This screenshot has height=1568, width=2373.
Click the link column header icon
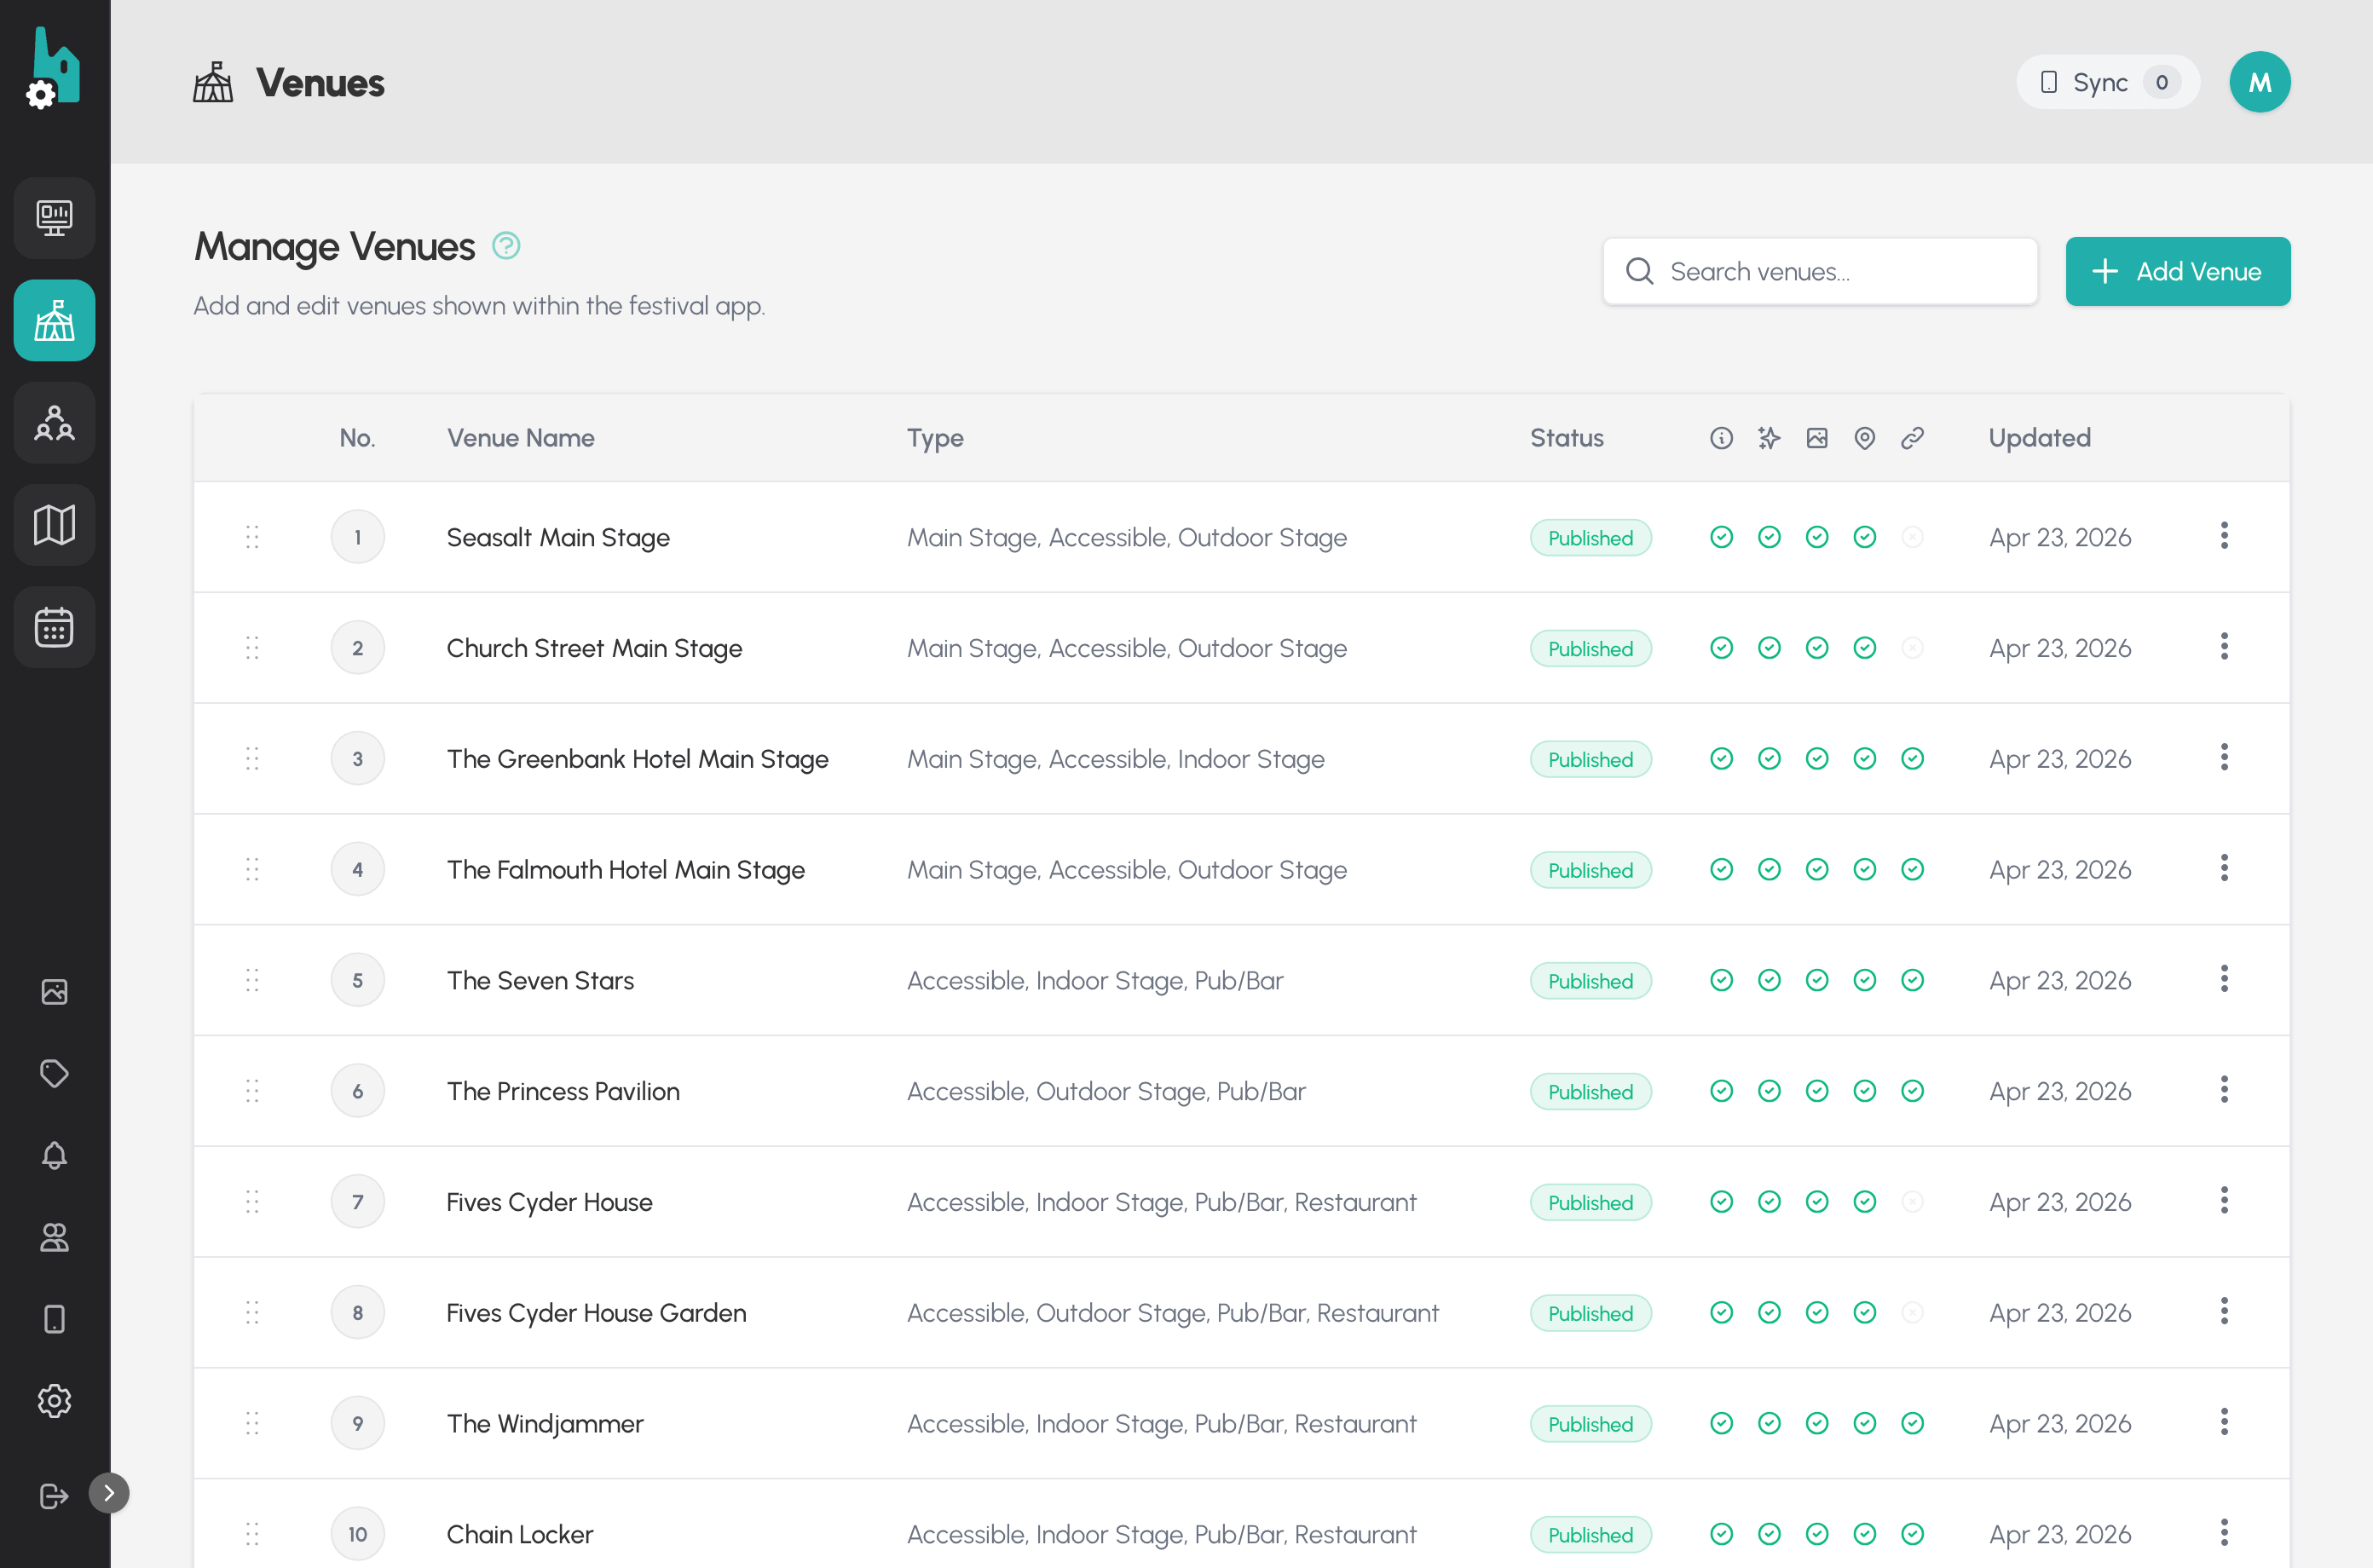click(1912, 438)
